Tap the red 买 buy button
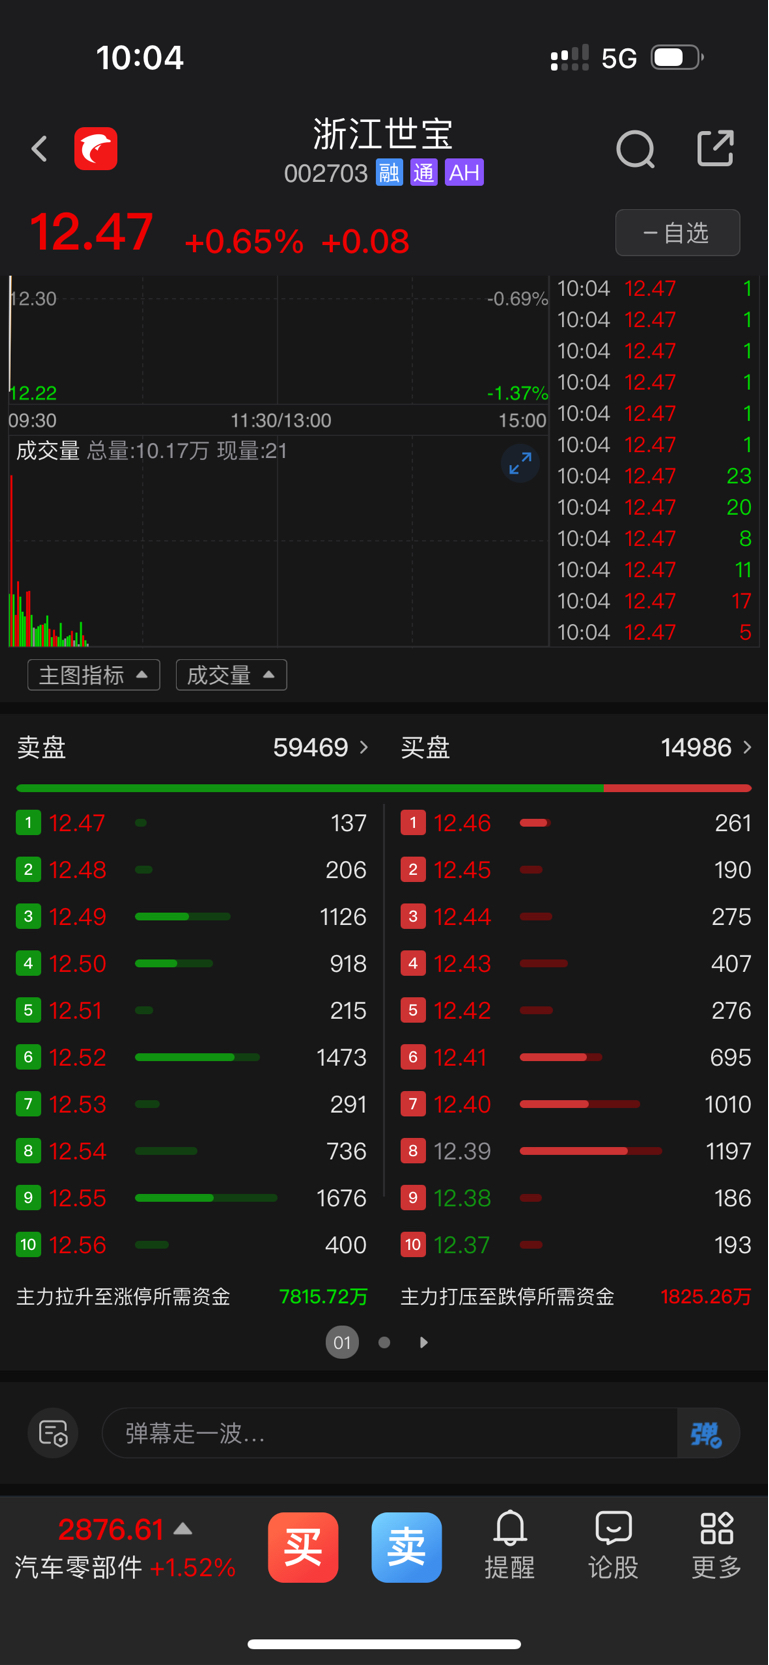 (303, 1547)
